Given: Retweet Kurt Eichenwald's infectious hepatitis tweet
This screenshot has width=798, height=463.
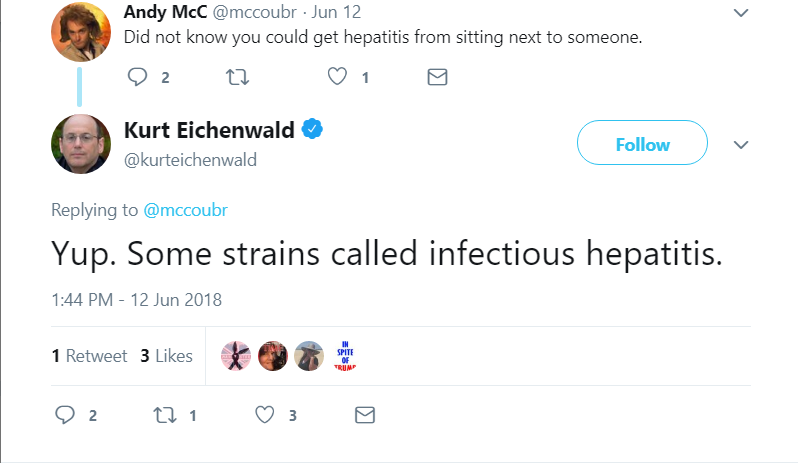Looking at the screenshot, I should click(165, 415).
